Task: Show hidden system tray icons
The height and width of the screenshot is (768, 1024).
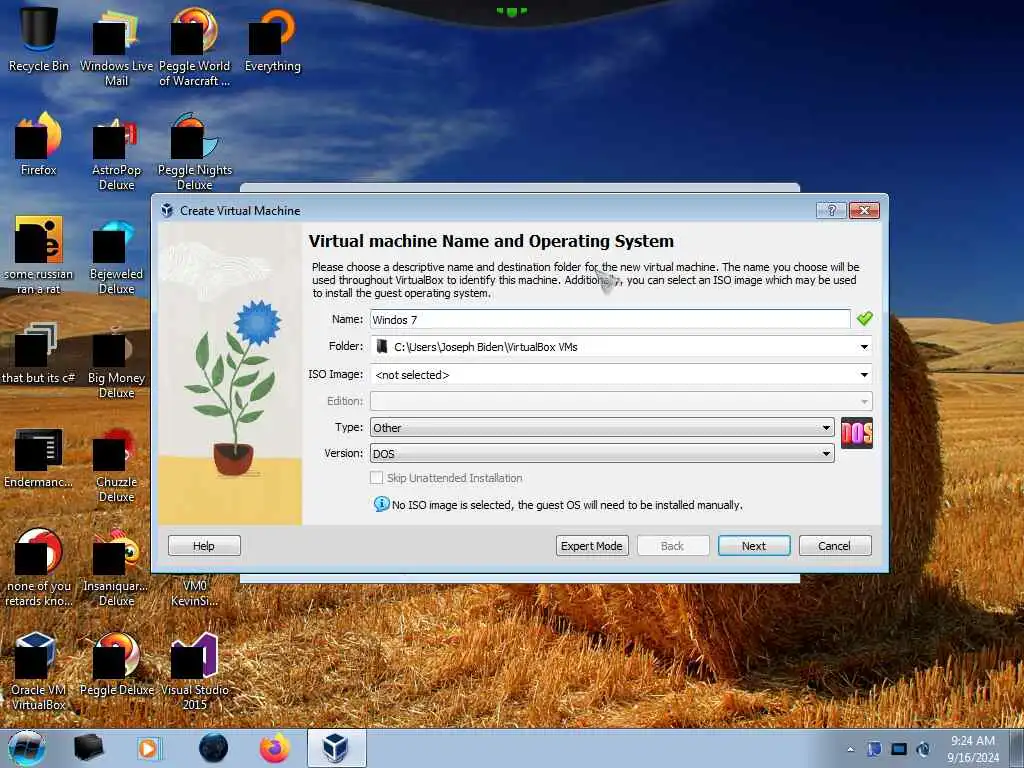Action: tap(850, 749)
